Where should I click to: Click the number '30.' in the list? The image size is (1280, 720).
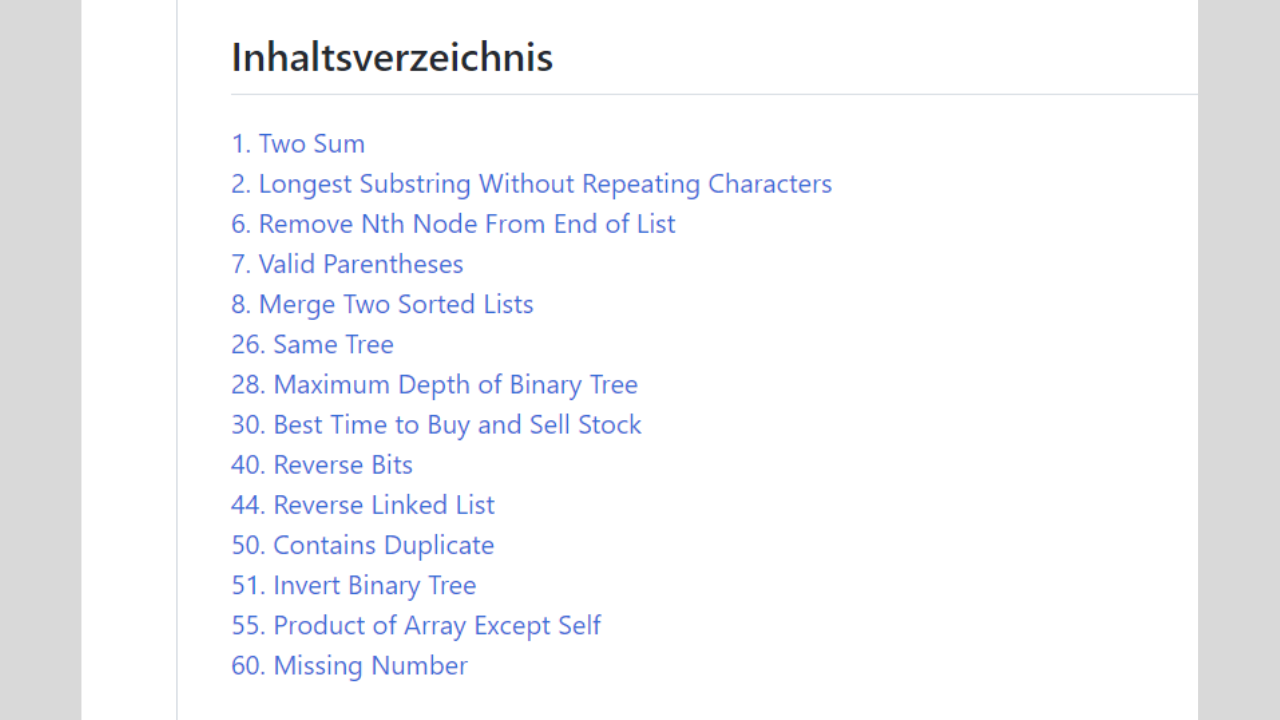click(249, 424)
